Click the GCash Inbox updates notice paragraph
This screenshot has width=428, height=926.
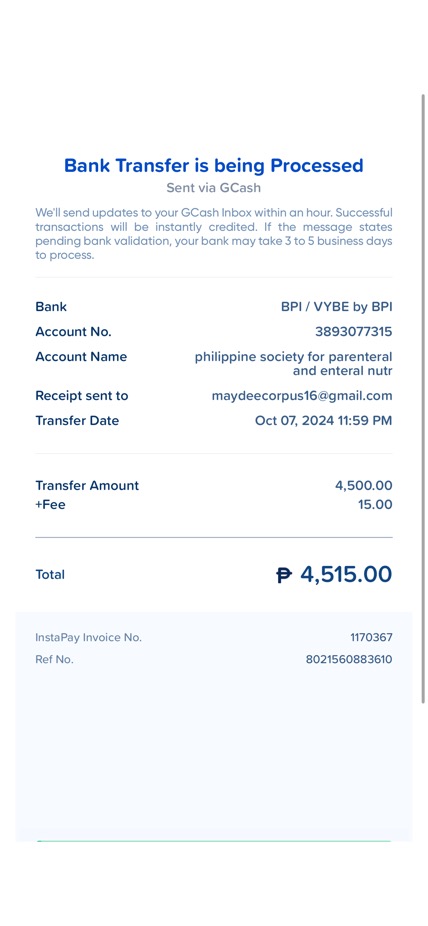[214, 234]
